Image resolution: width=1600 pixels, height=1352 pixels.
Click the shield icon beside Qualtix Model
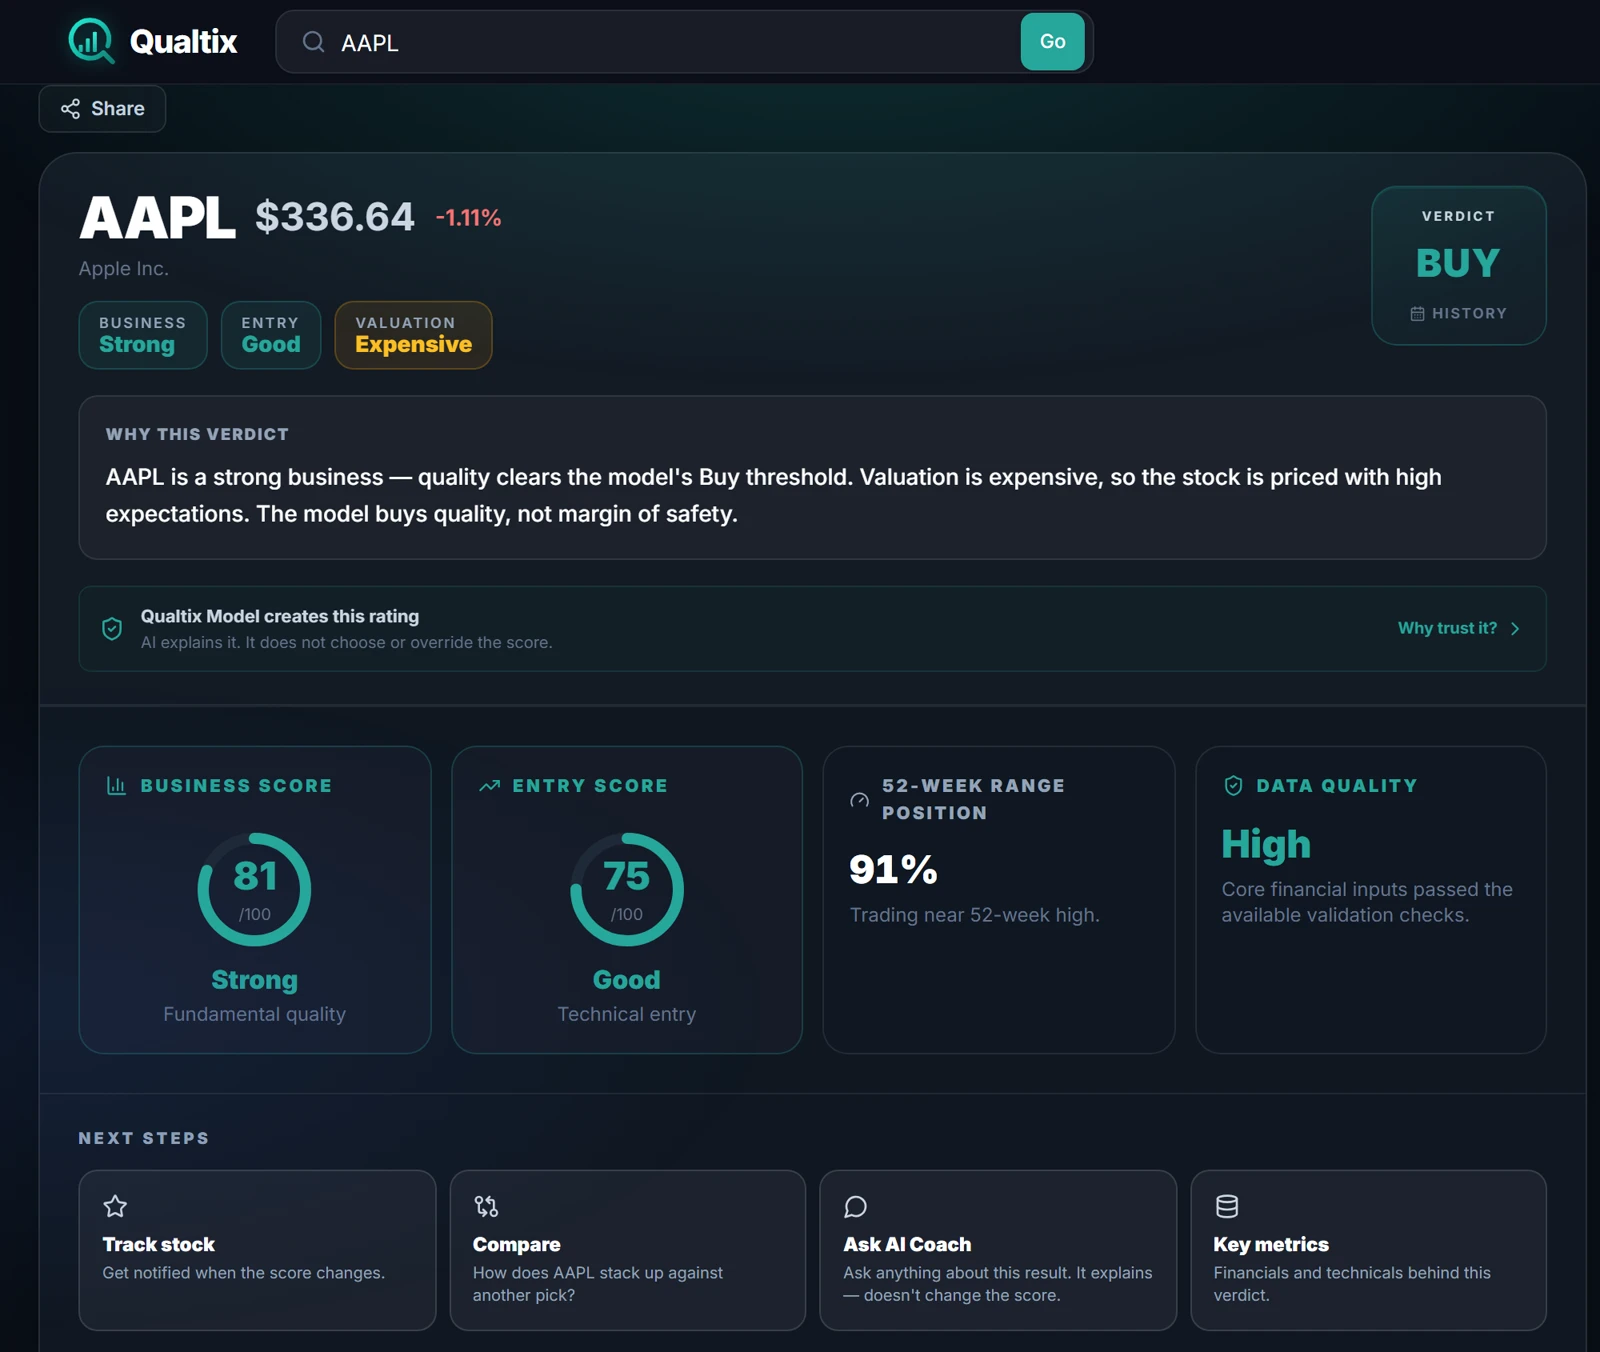[112, 628]
